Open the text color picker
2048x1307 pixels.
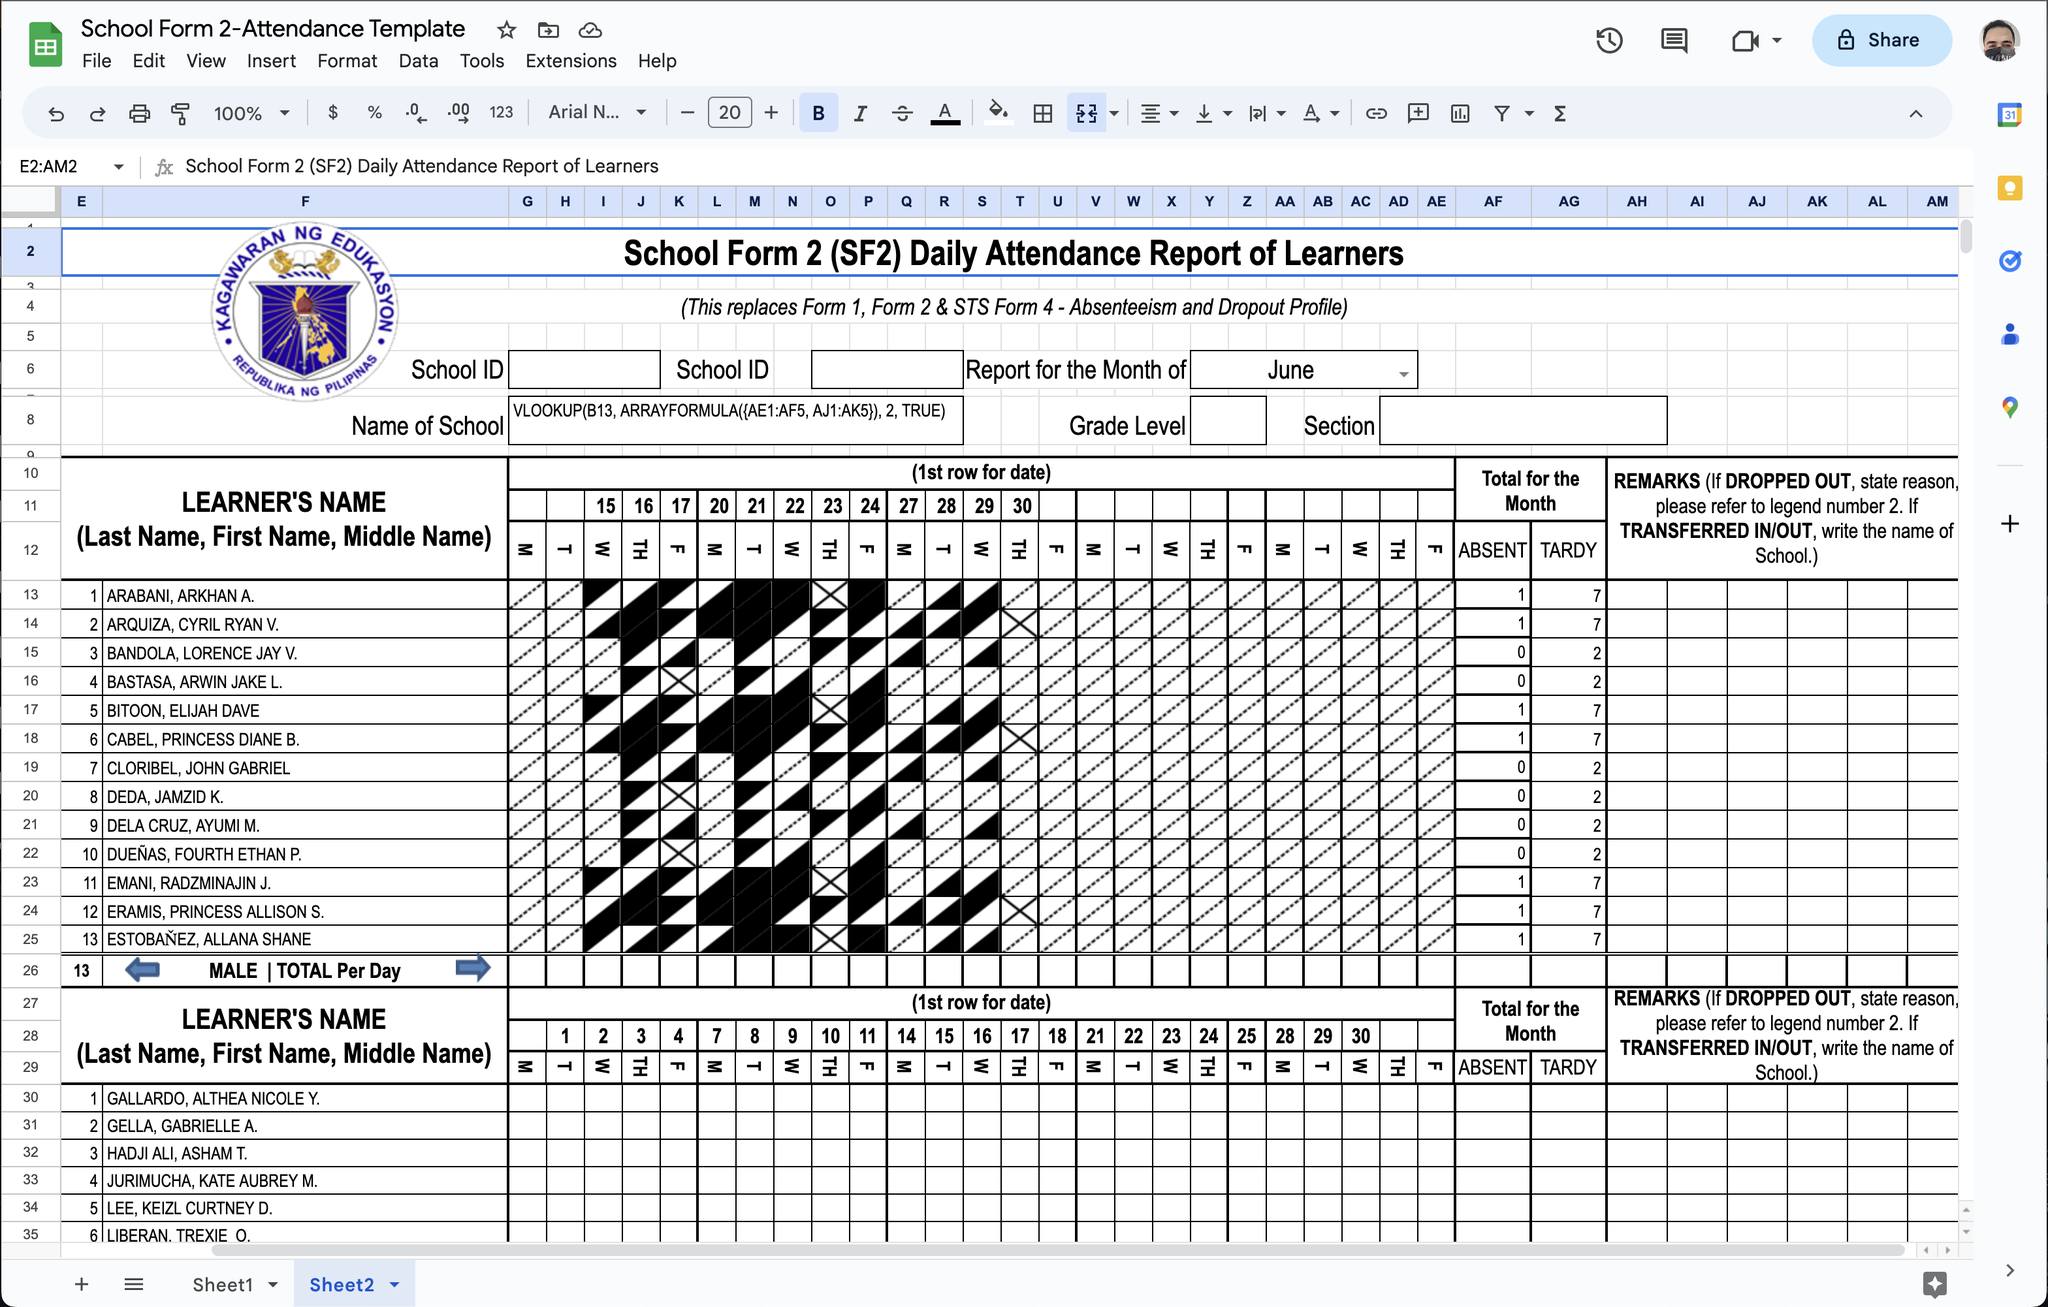click(945, 113)
